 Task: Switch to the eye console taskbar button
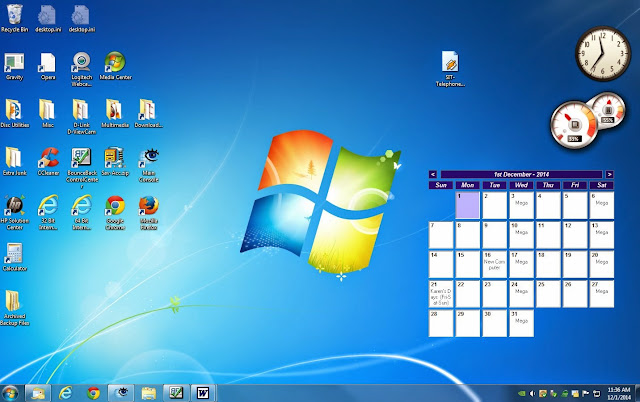121,393
